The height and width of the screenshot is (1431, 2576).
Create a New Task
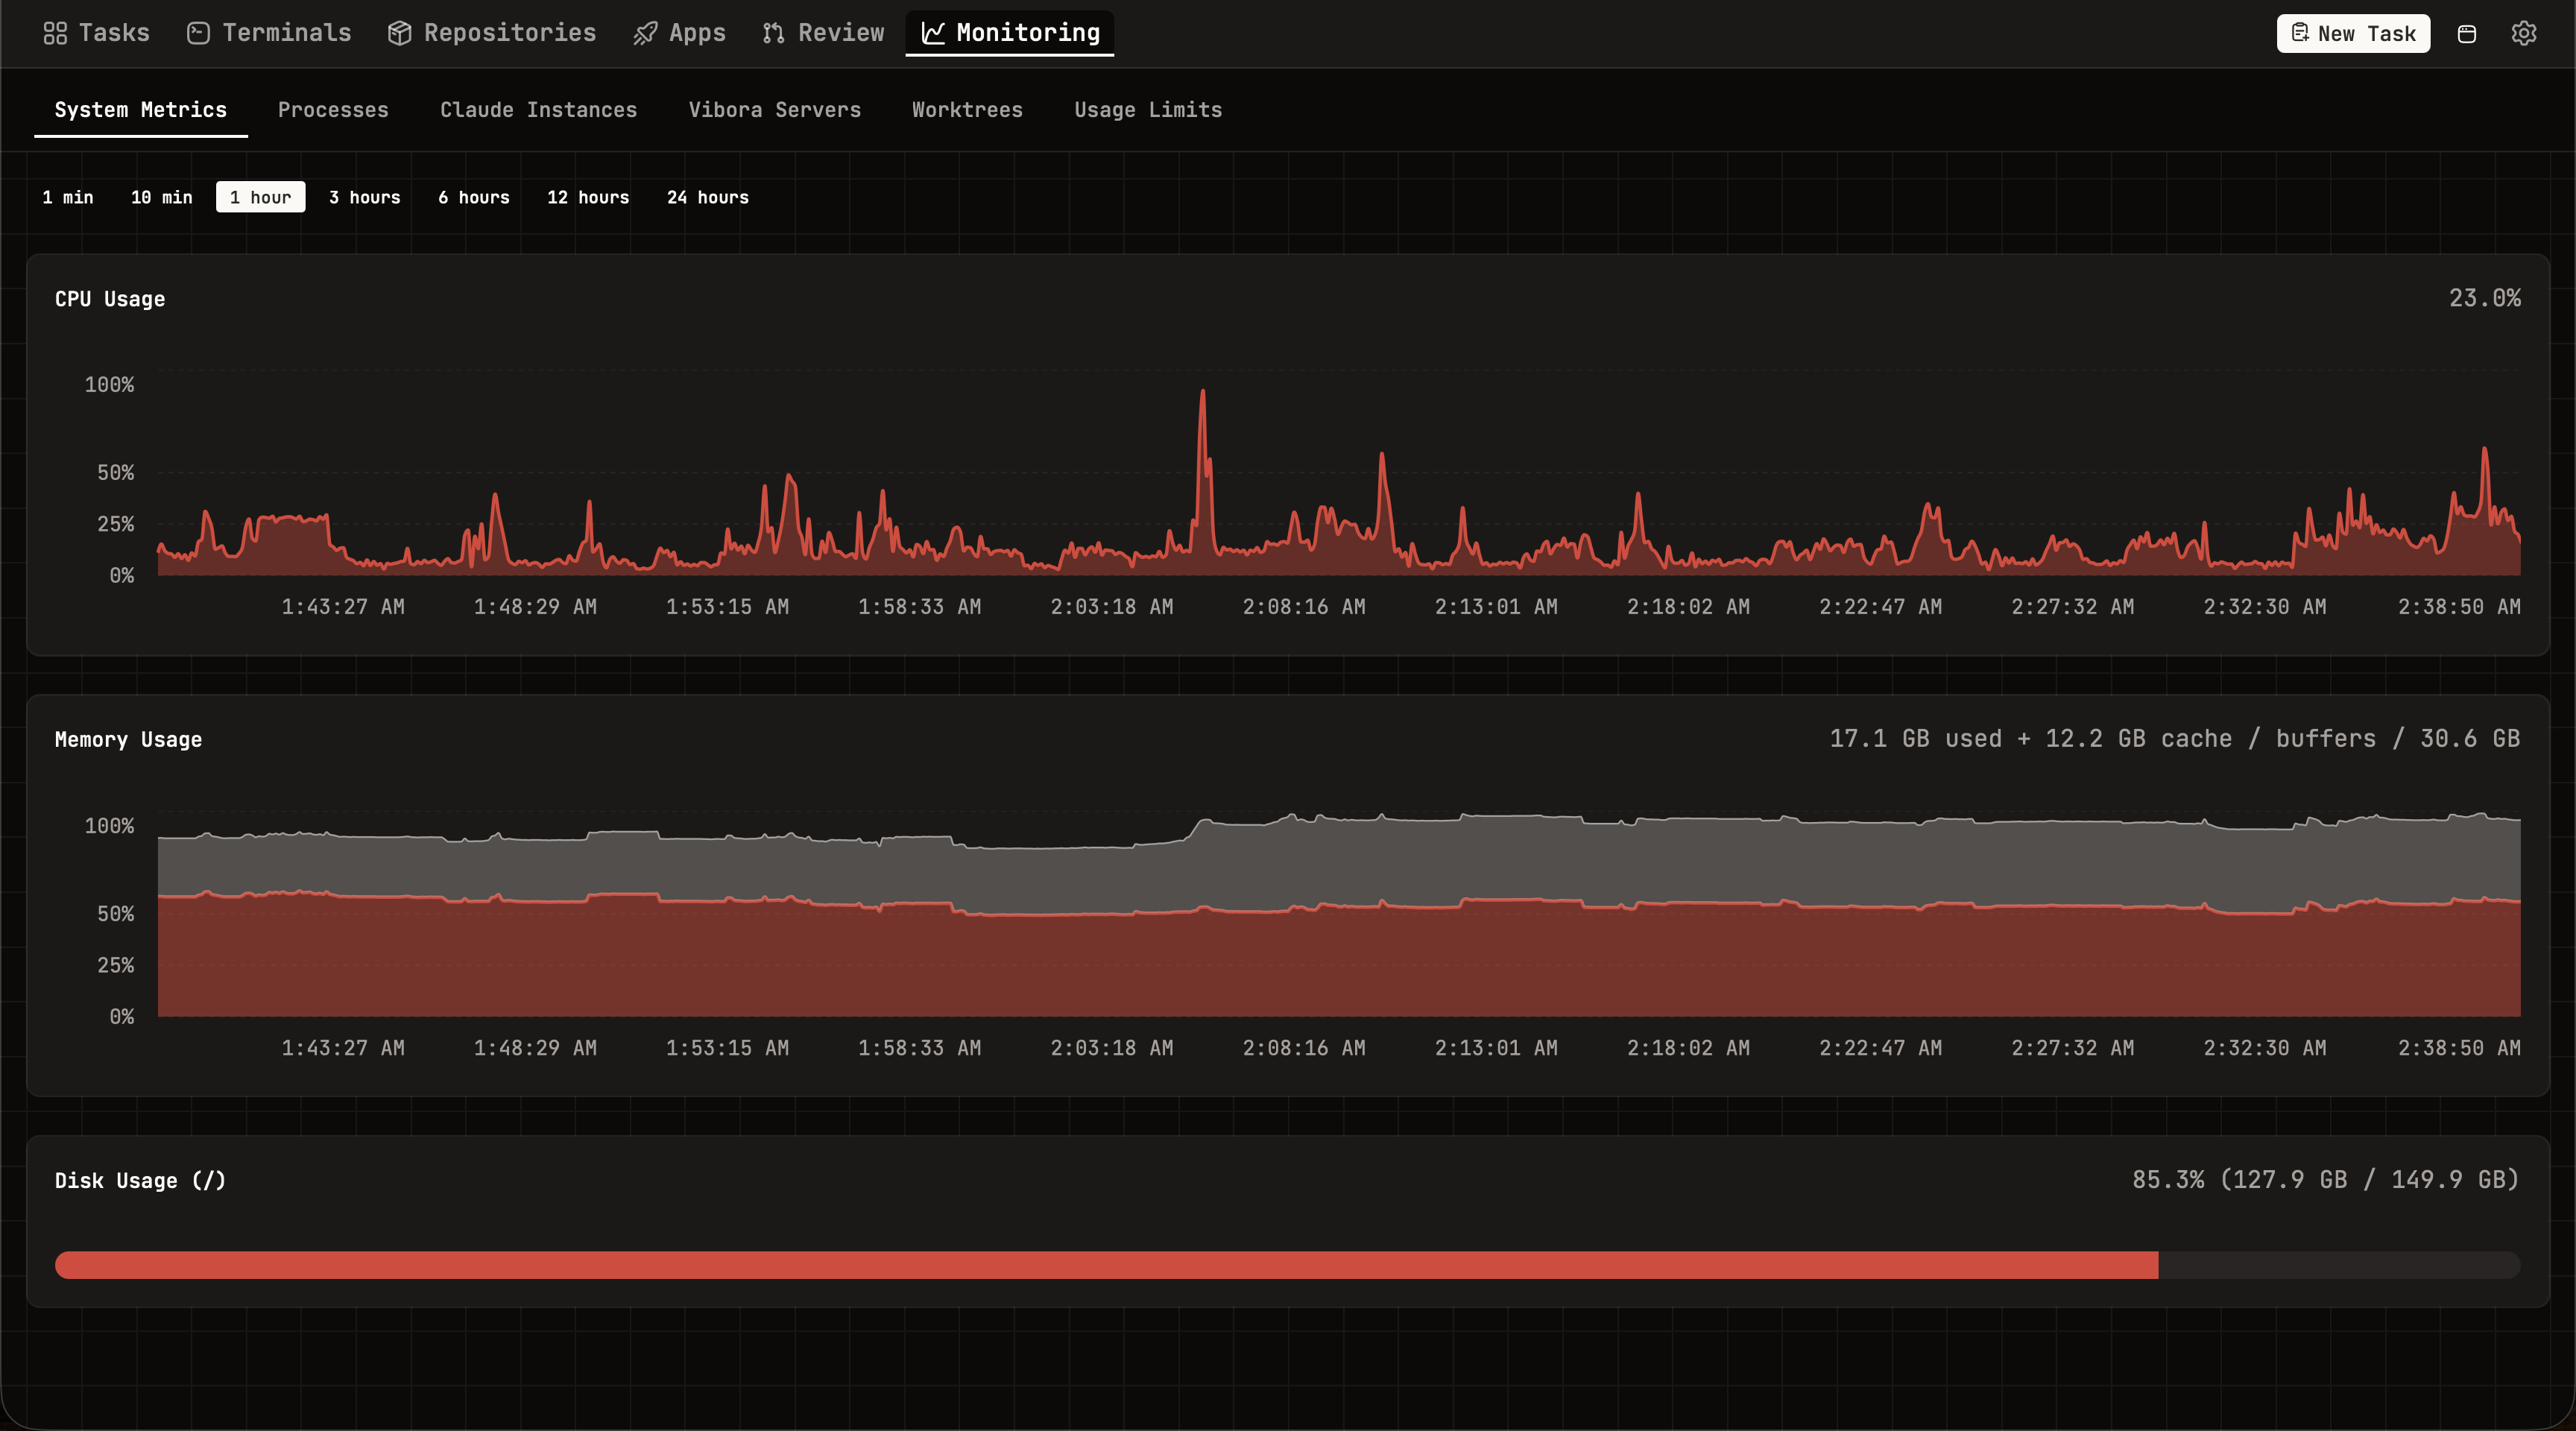[2353, 33]
